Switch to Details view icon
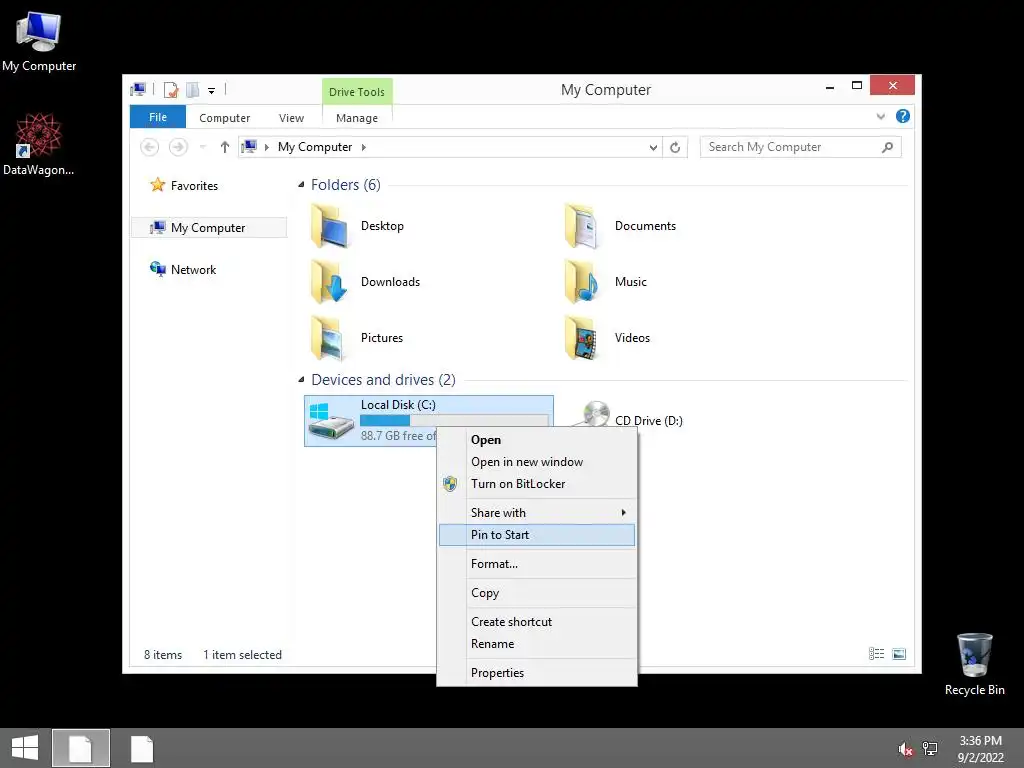This screenshot has width=1024, height=768. tap(876, 654)
